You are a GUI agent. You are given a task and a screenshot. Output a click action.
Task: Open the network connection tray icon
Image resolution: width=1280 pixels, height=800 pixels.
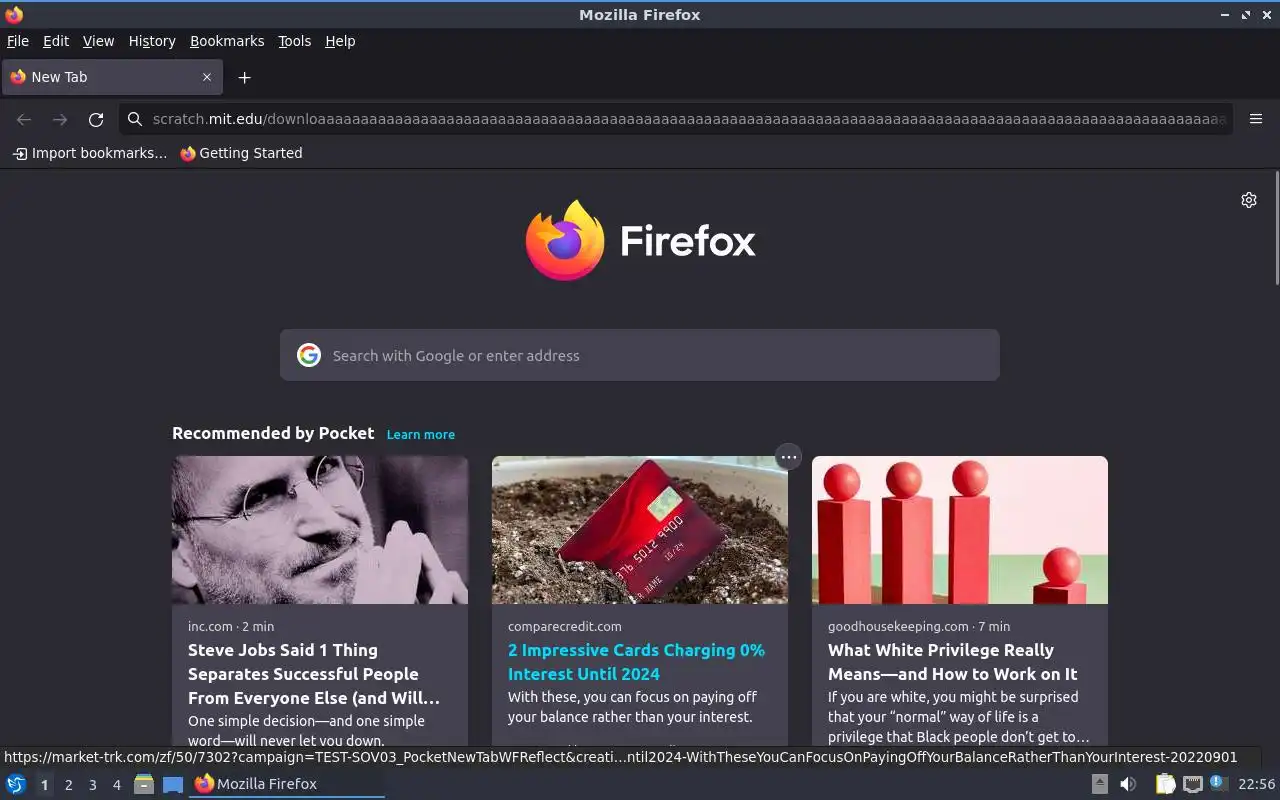tap(1192, 784)
